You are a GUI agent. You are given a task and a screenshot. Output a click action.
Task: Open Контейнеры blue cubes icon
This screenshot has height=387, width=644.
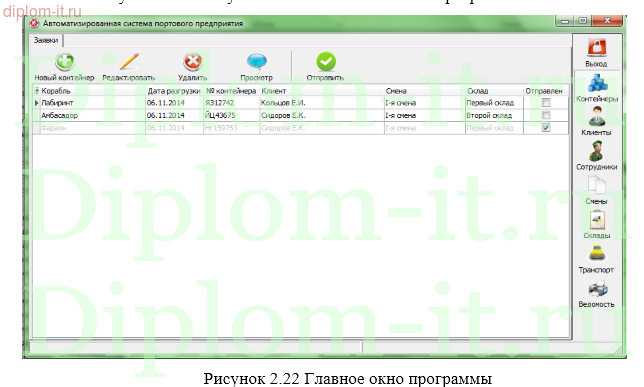(598, 83)
